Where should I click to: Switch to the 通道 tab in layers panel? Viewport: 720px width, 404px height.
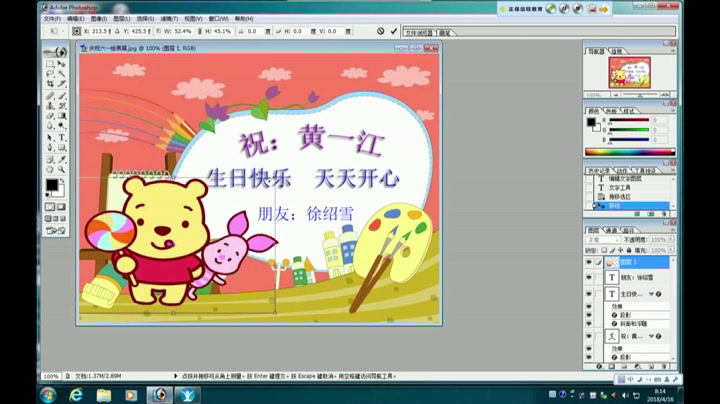611,229
